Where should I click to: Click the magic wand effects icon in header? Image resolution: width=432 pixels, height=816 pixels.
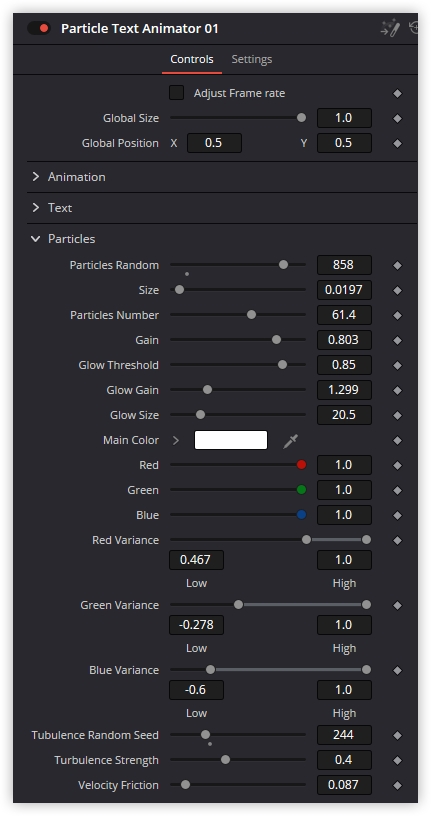point(390,28)
